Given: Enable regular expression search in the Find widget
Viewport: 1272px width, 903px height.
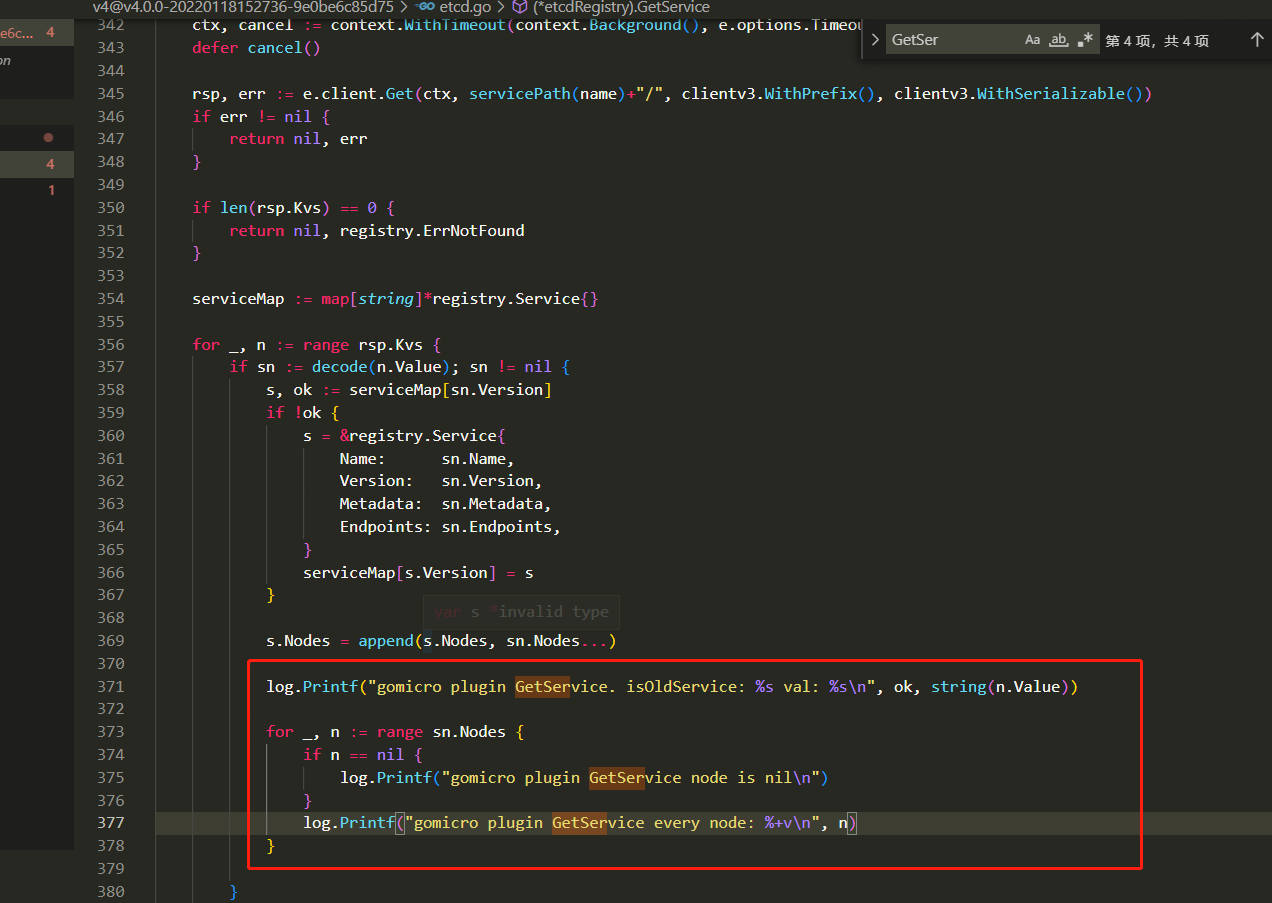Looking at the screenshot, I should pos(1084,39).
